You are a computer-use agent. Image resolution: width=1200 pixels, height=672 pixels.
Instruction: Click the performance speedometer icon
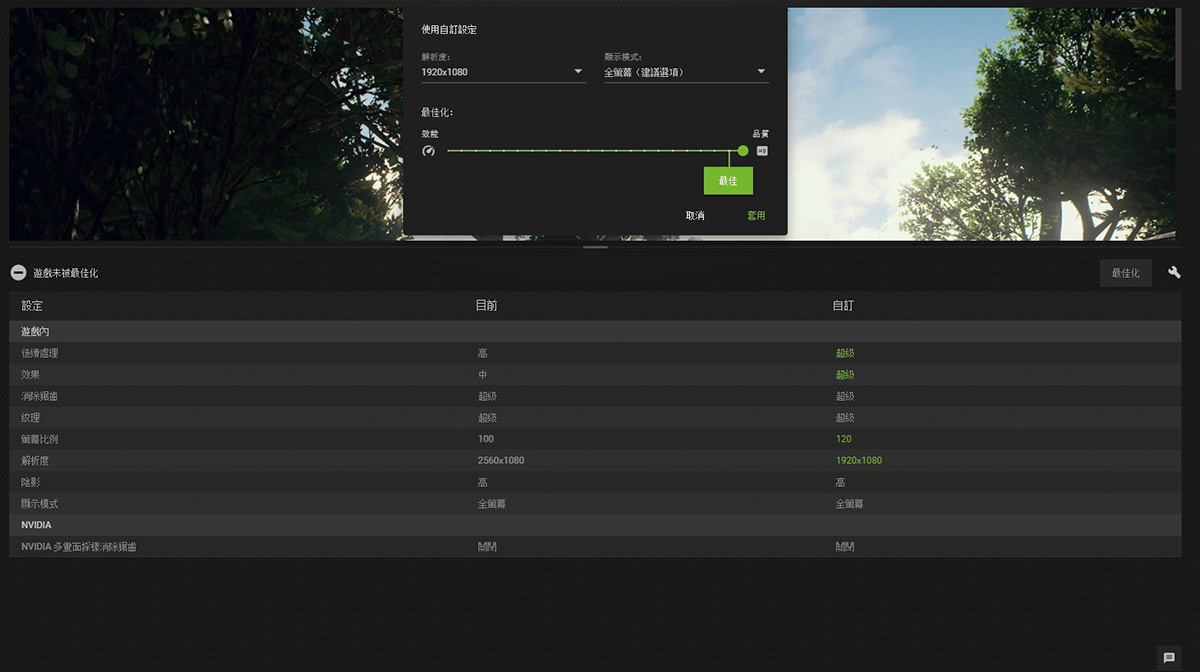click(429, 151)
